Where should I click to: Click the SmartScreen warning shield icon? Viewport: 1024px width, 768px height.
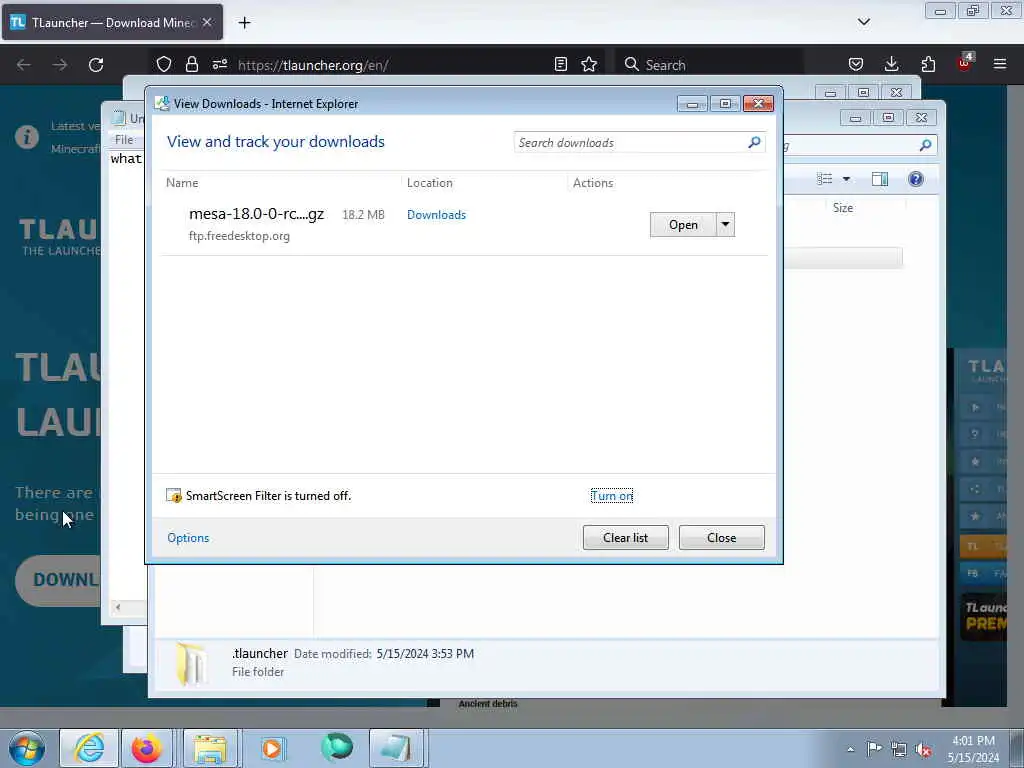point(174,496)
